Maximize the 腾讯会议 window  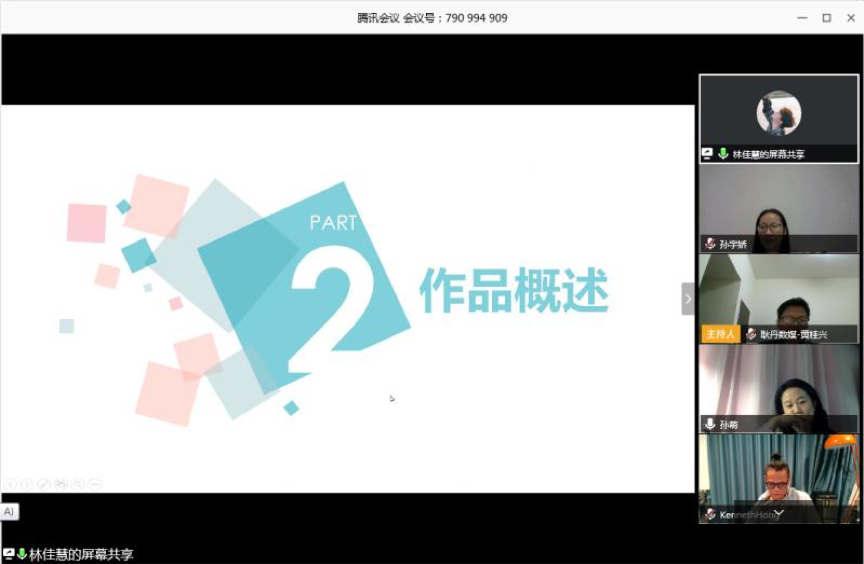click(826, 18)
